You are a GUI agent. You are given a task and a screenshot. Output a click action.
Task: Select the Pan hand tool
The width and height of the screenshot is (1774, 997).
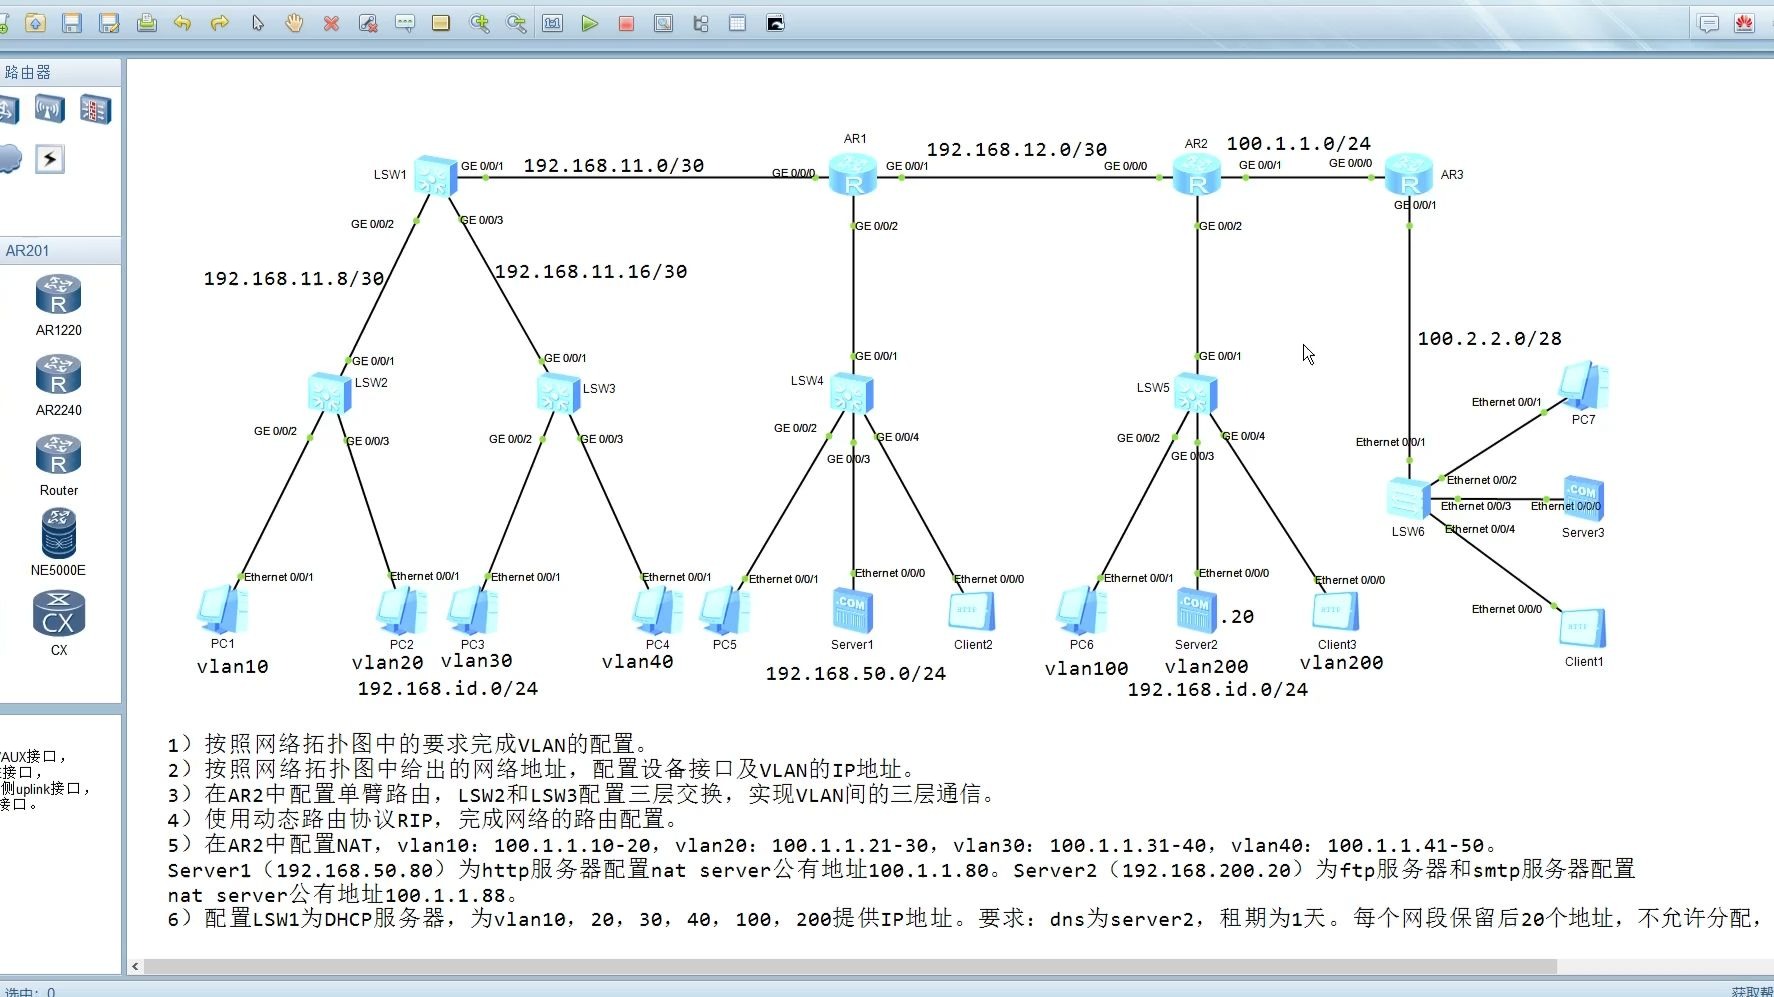294,23
